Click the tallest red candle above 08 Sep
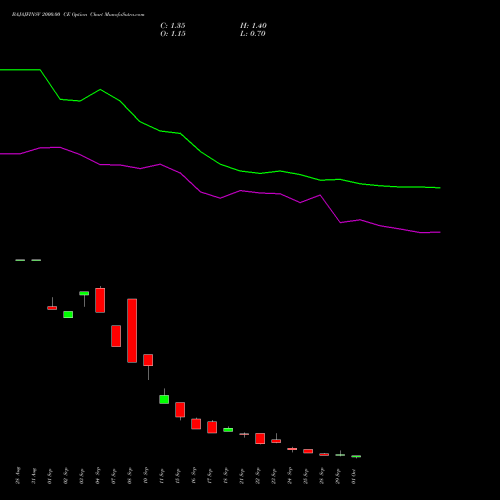 click(132, 331)
